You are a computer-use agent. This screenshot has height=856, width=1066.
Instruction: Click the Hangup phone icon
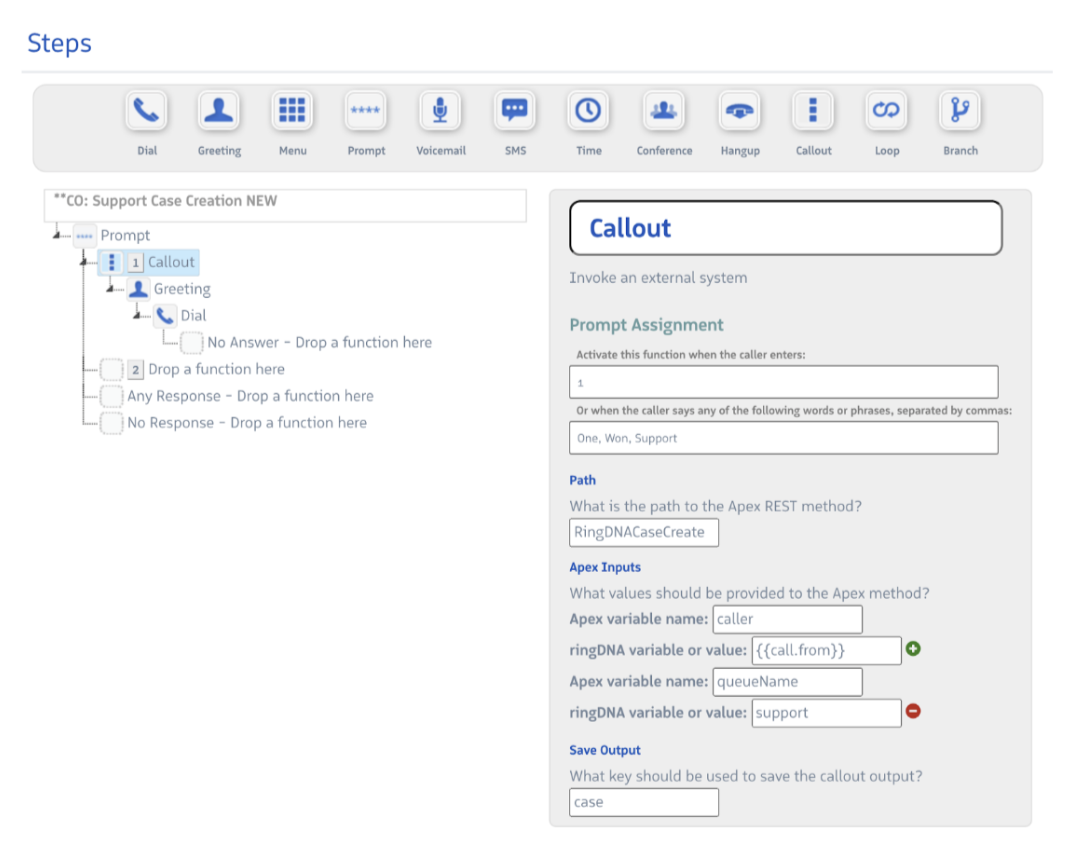click(739, 111)
